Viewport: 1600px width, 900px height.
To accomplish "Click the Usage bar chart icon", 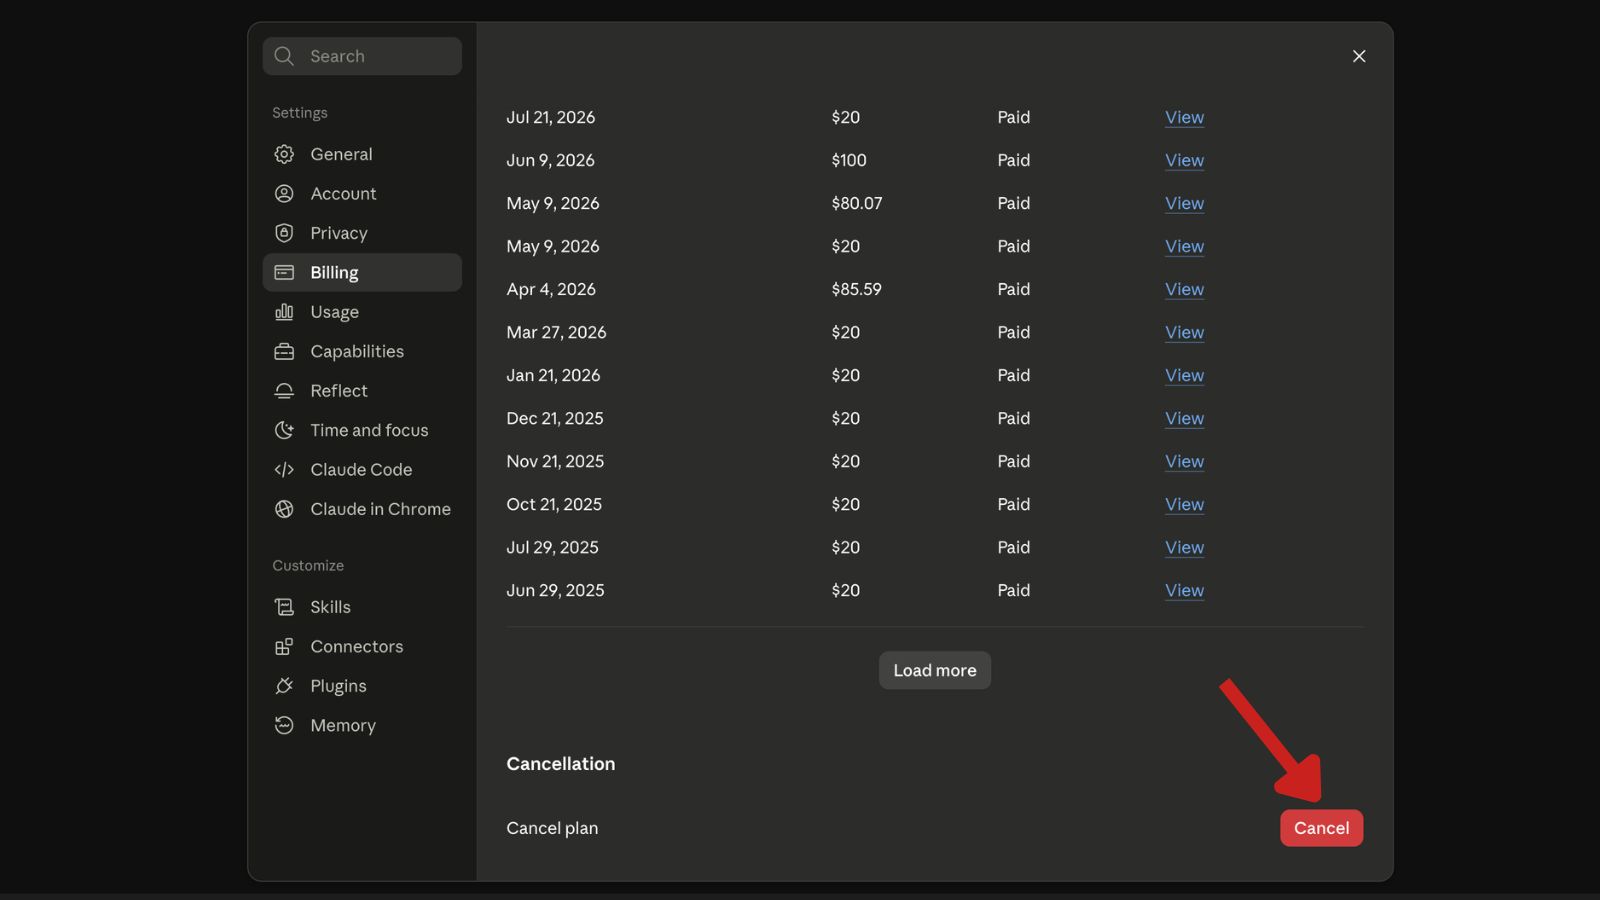I will click(x=284, y=312).
